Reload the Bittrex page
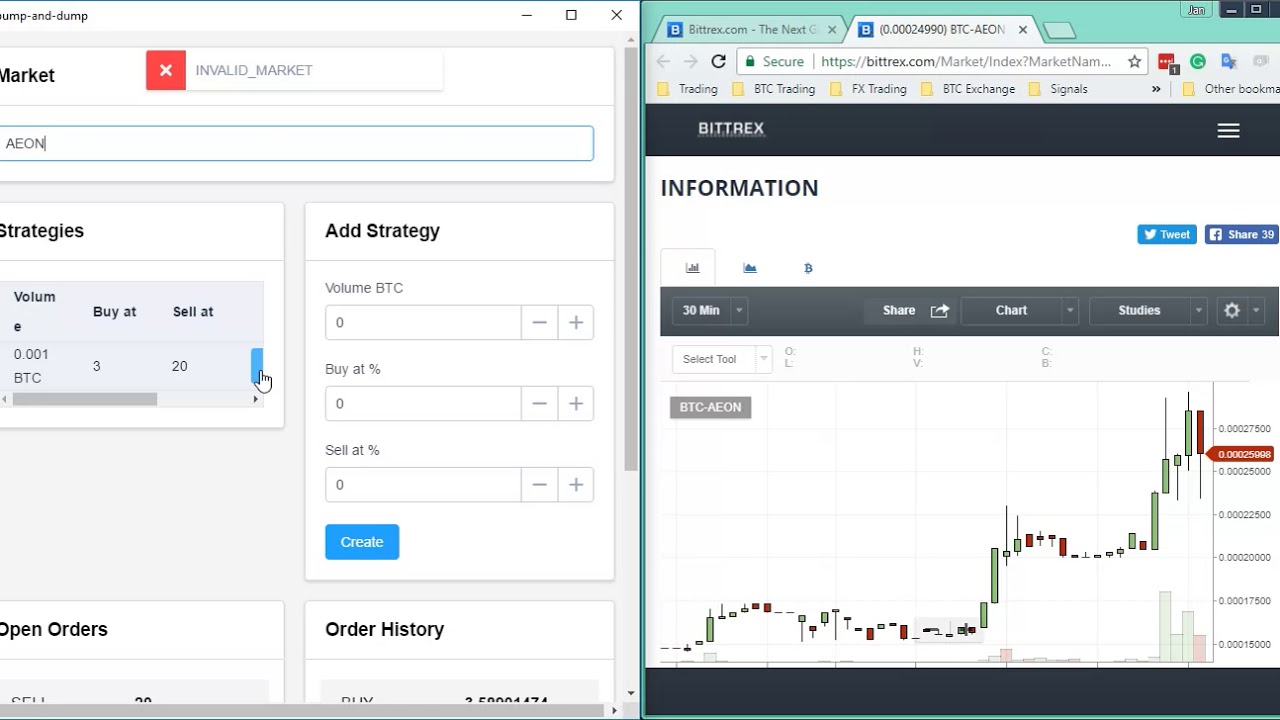Viewport: 1280px width, 720px height. (718, 61)
